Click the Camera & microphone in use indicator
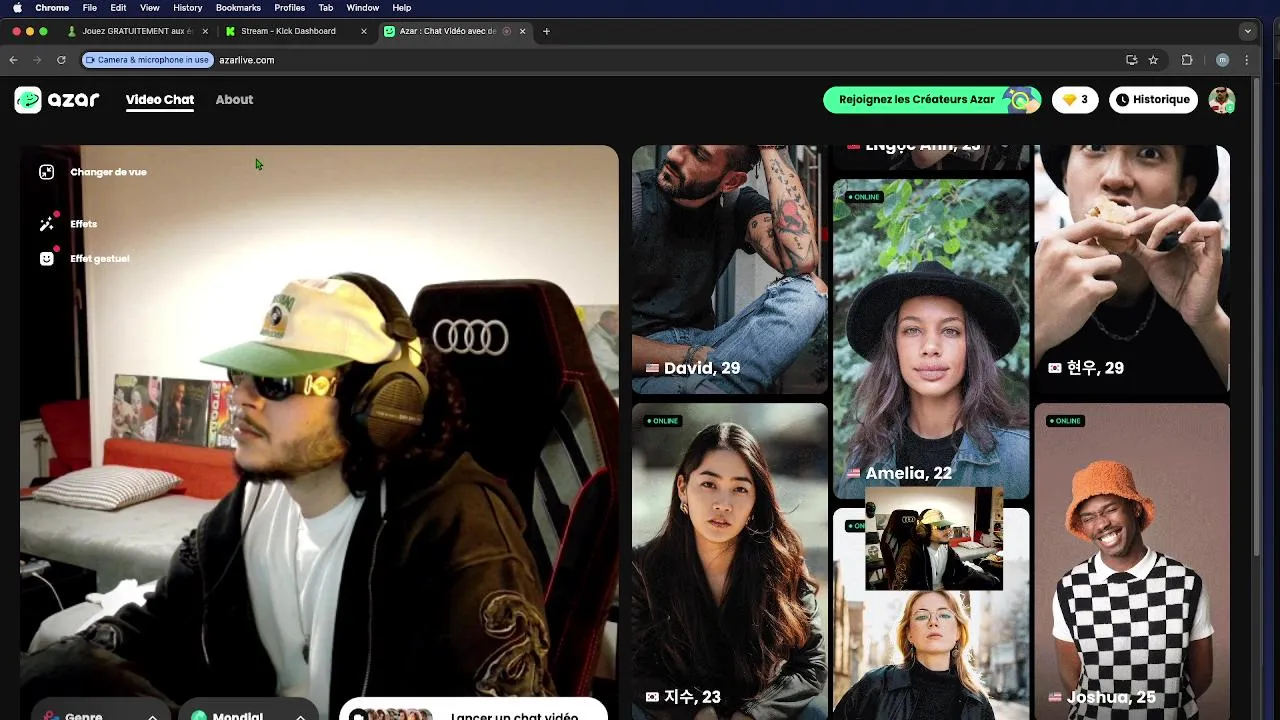This screenshot has height=720, width=1280. 148,60
